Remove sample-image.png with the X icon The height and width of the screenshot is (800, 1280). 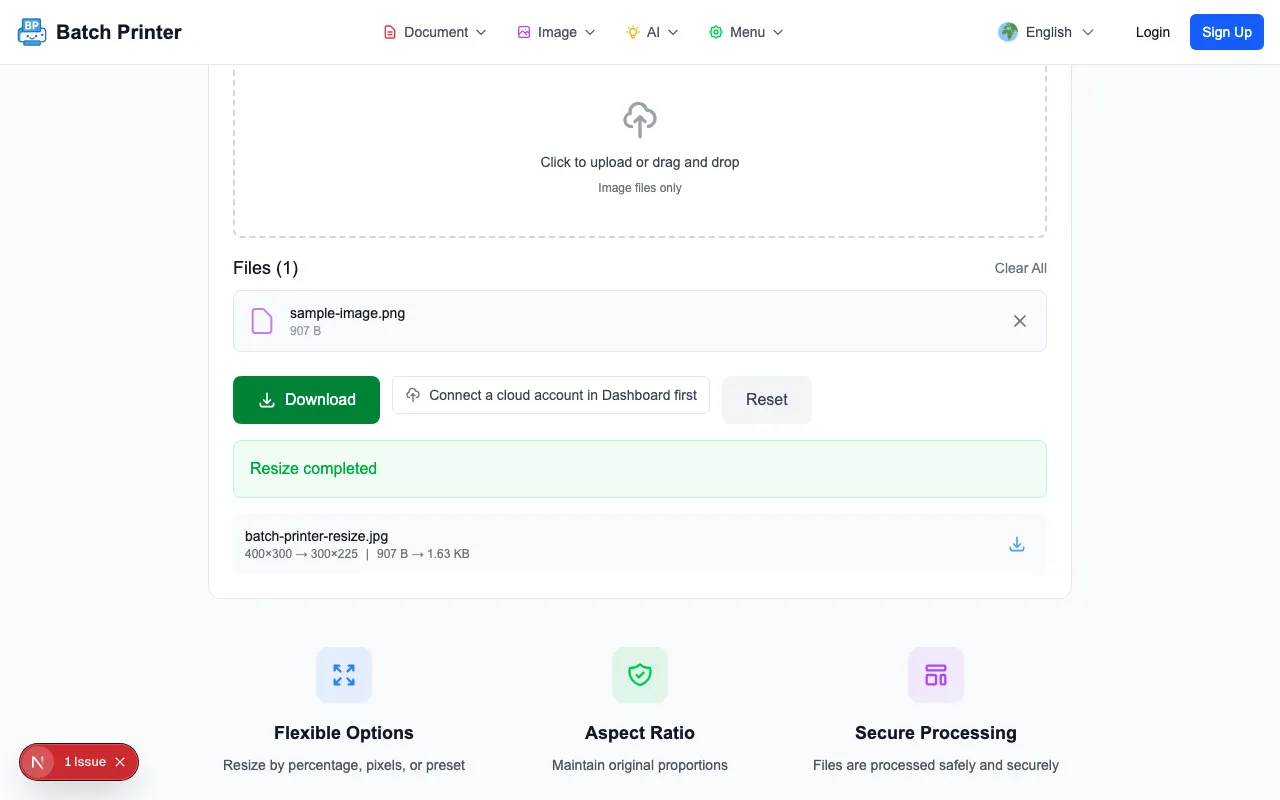pyautogui.click(x=1020, y=321)
